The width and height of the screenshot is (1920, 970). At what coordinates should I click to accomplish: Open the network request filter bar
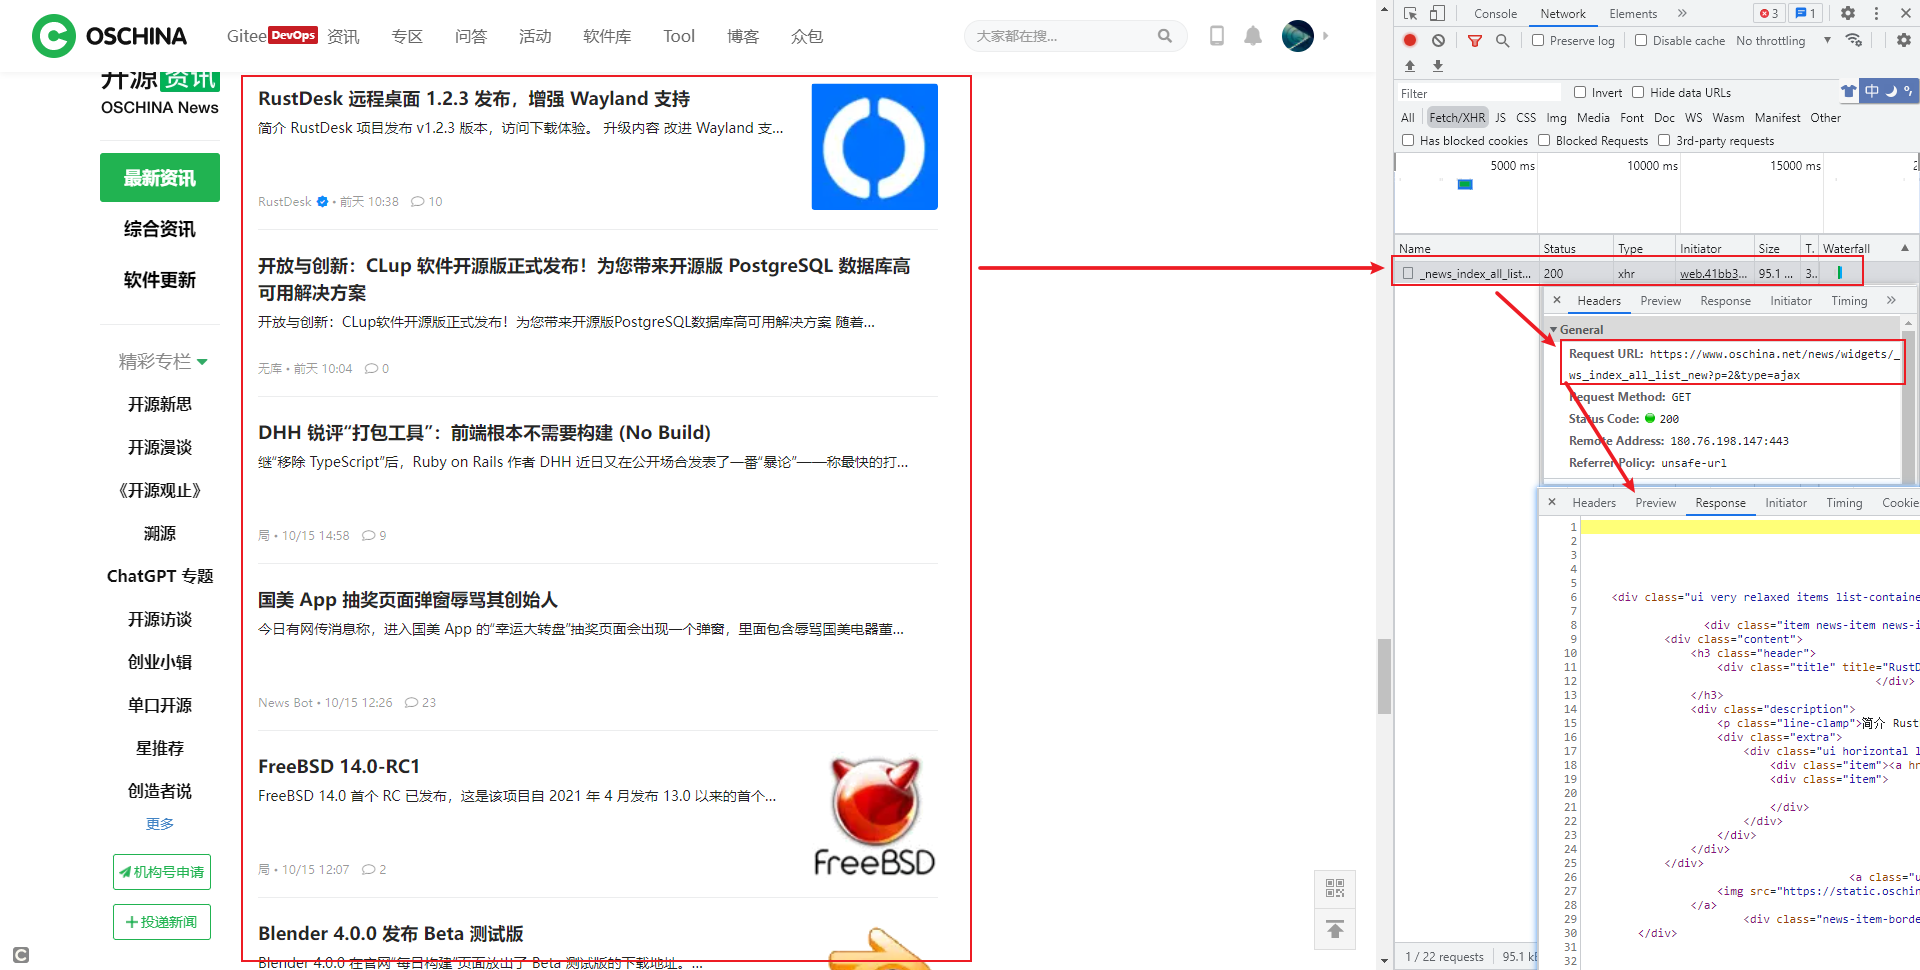[x=1475, y=41]
